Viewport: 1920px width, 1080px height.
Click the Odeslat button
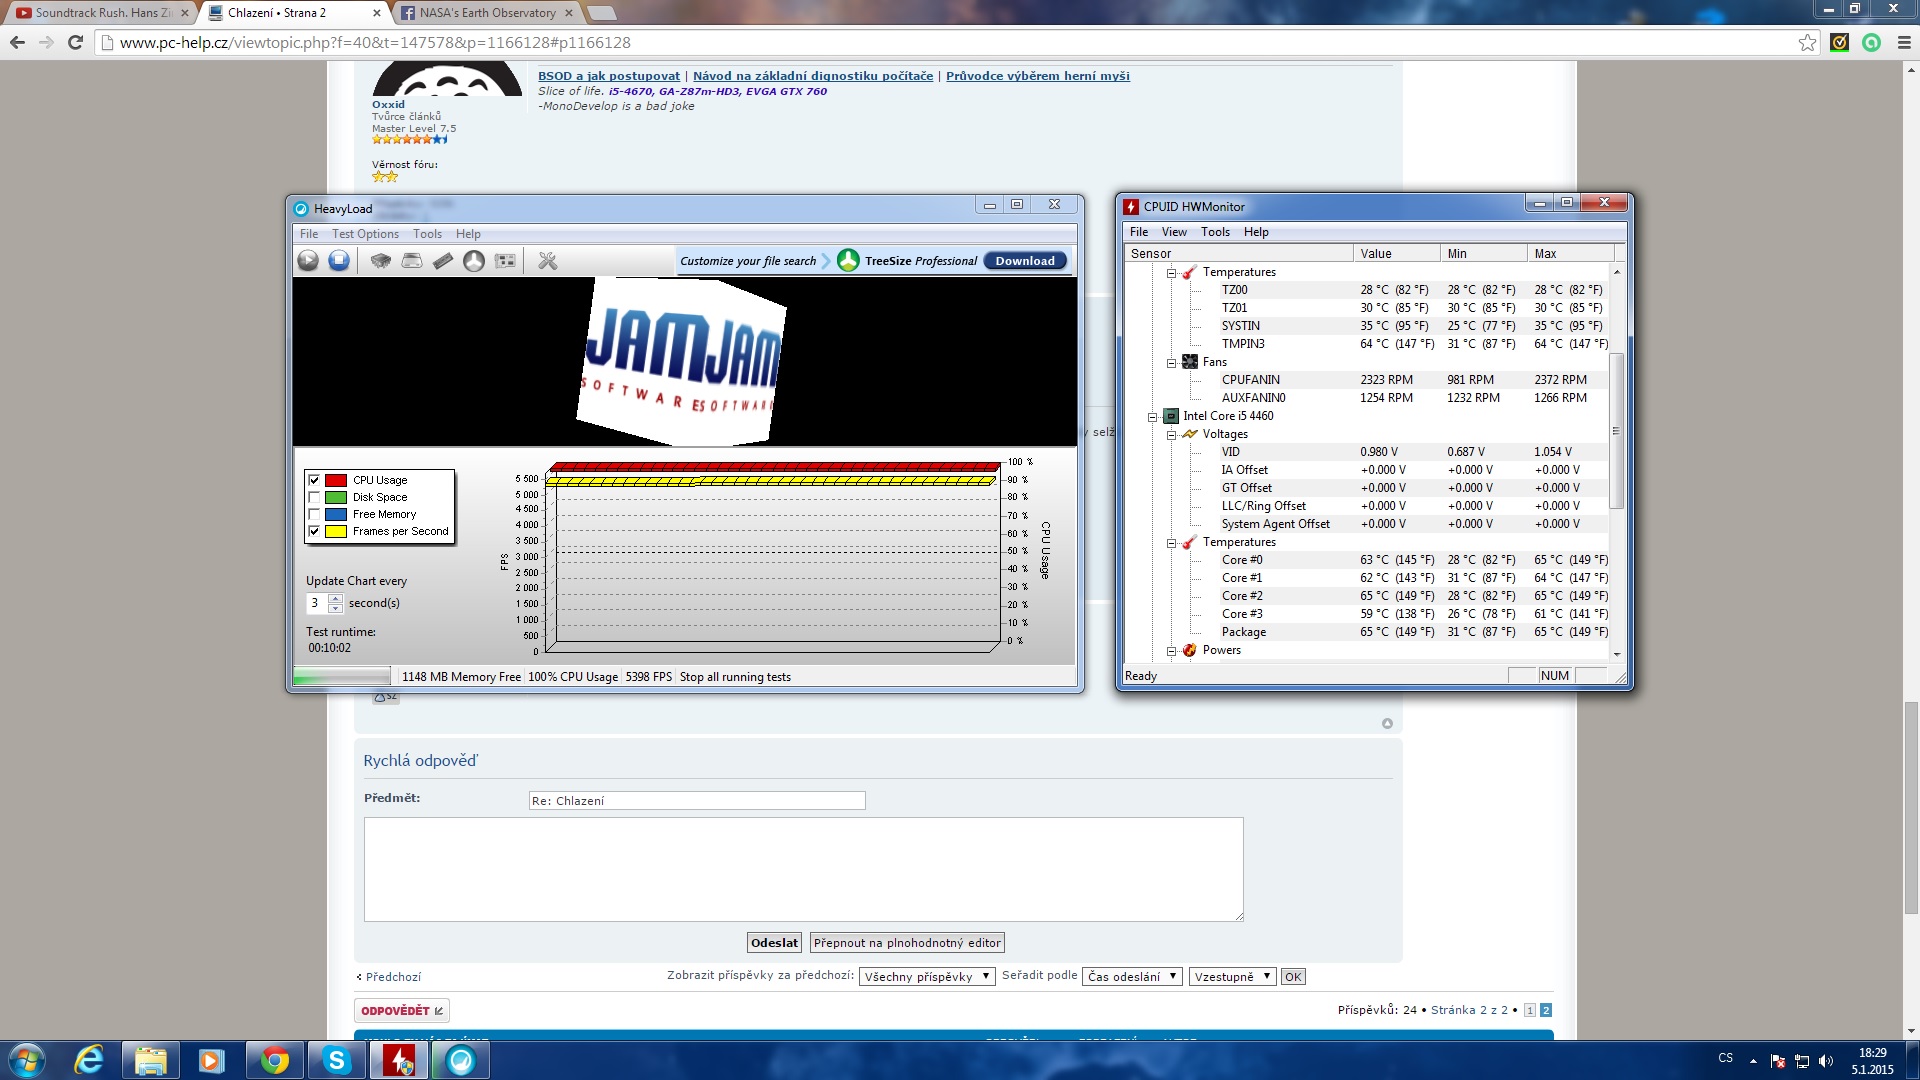[x=774, y=943]
